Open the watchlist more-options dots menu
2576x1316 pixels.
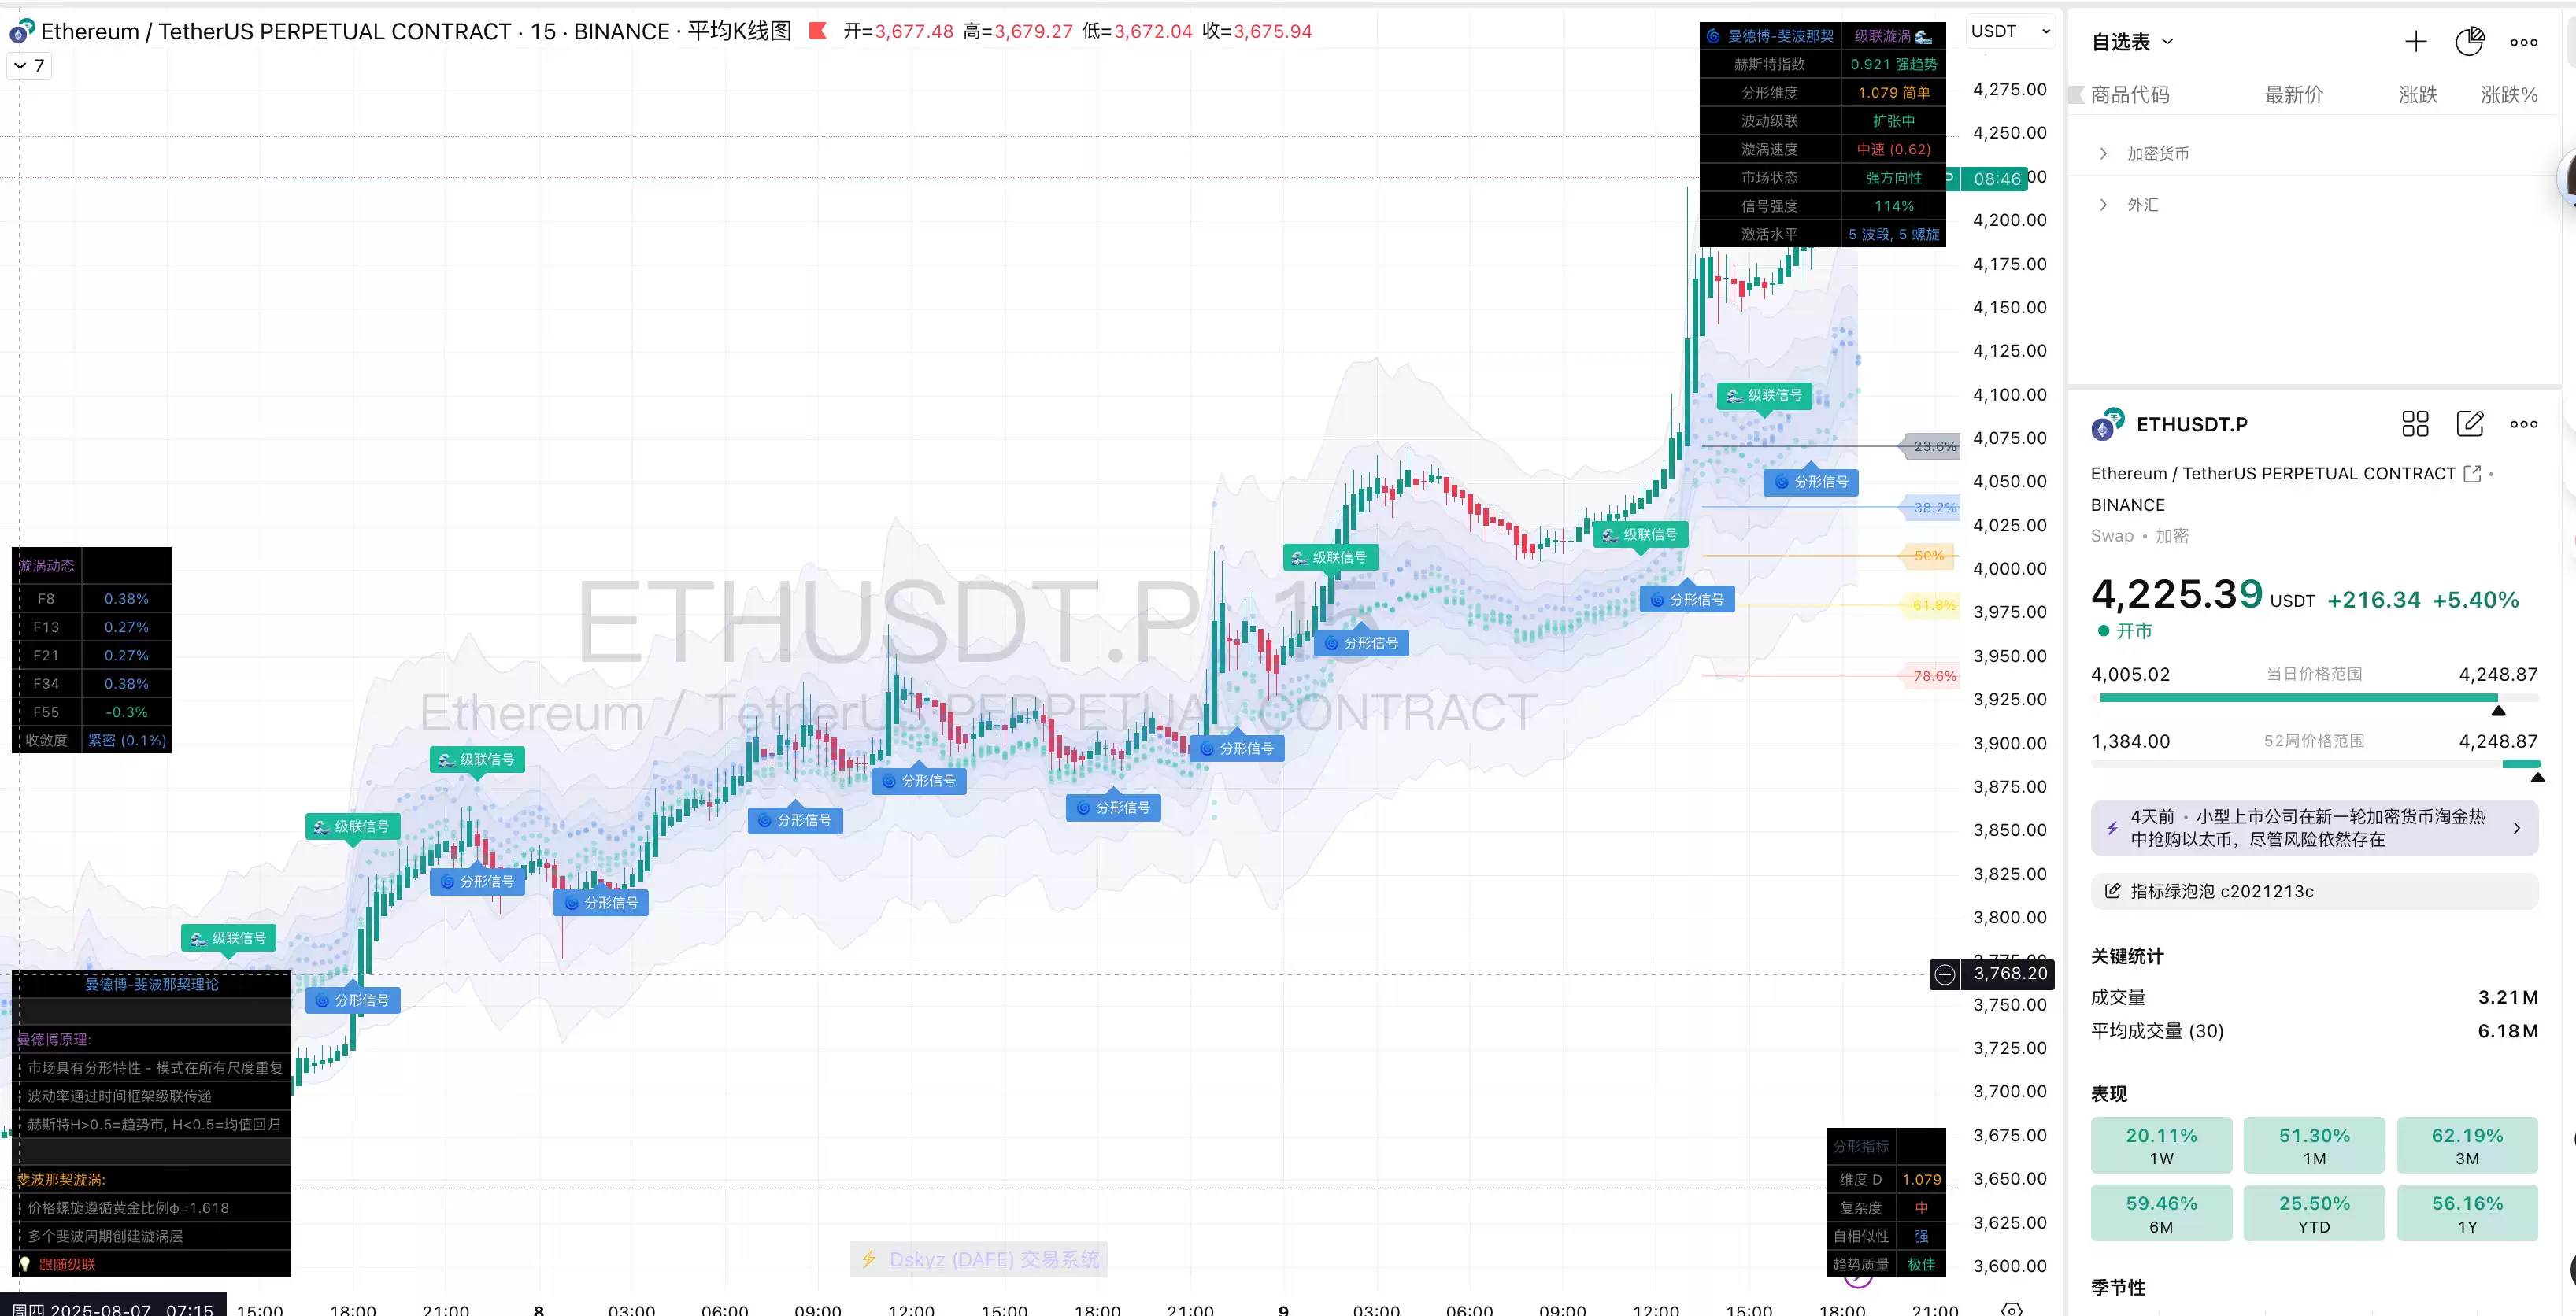pos(2524,41)
